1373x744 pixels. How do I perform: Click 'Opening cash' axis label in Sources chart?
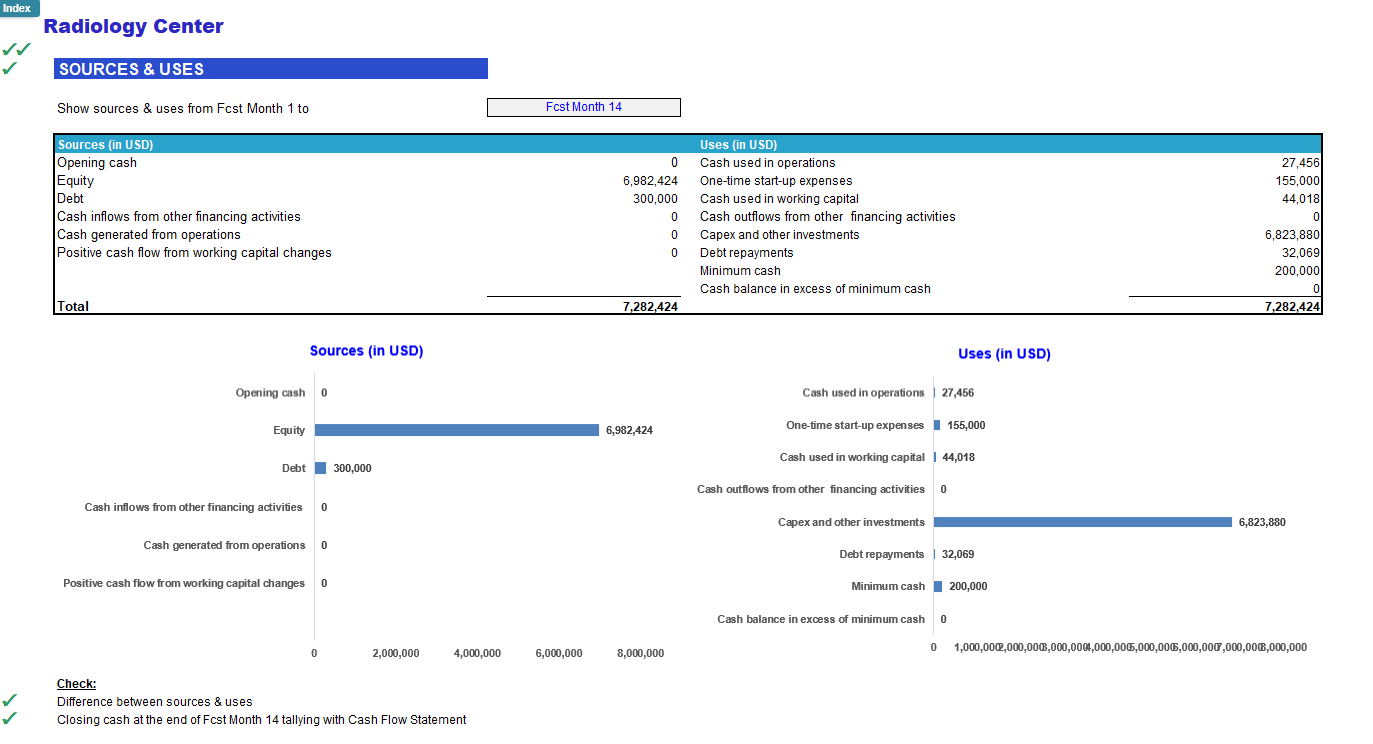coord(270,393)
